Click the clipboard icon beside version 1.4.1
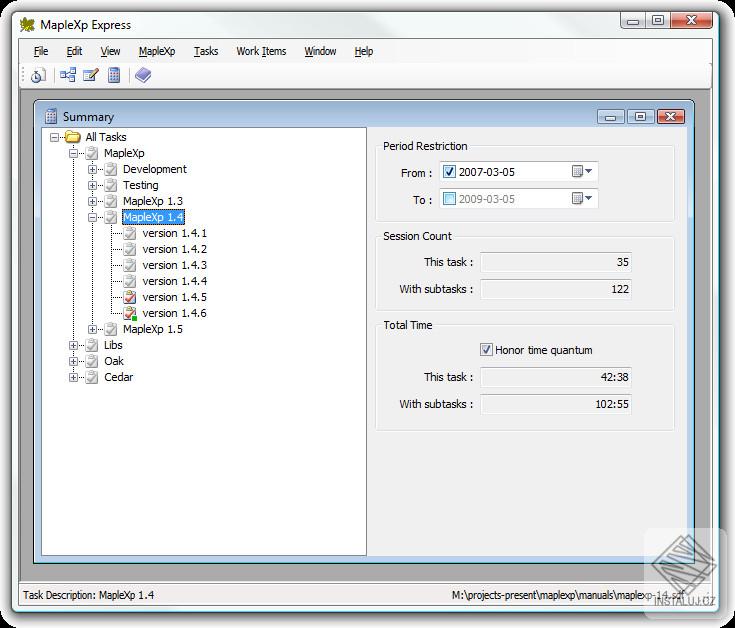The height and width of the screenshot is (628, 735). coord(130,233)
